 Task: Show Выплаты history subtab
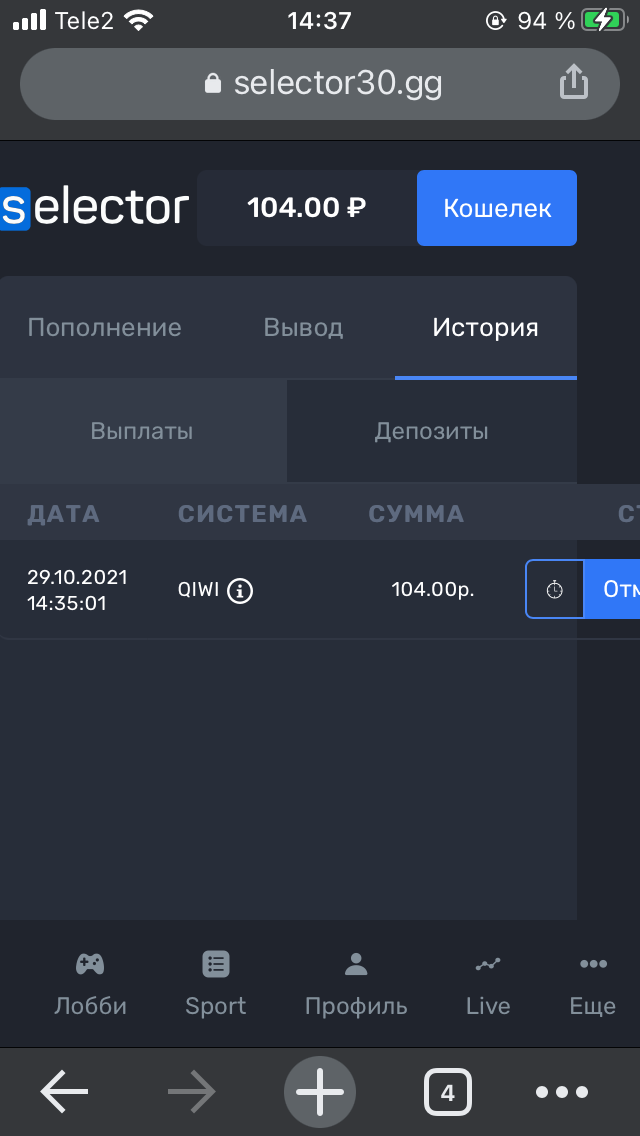[x=142, y=432]
